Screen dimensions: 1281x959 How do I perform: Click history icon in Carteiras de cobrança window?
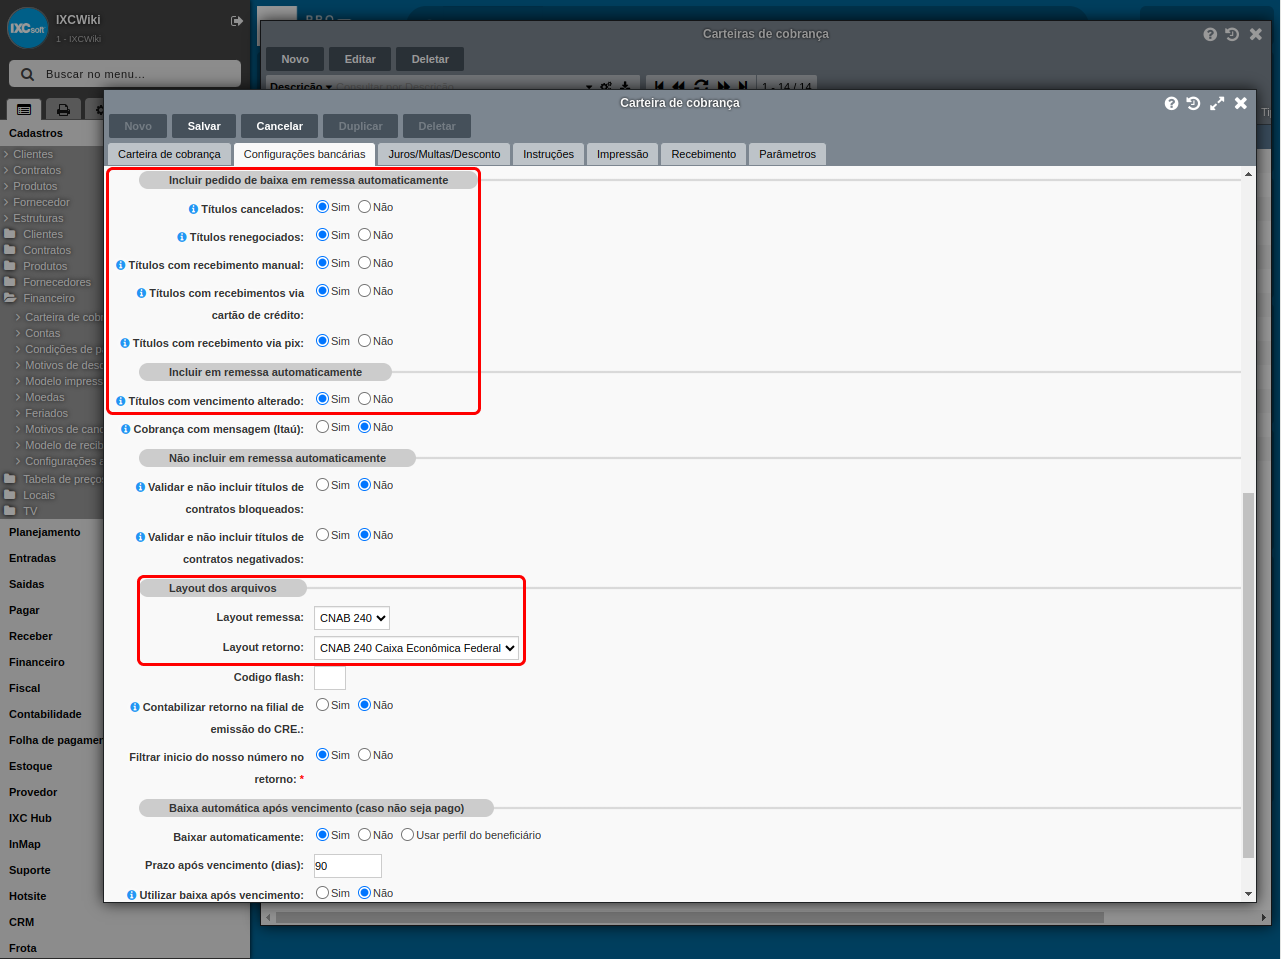tap(1232, 34)
